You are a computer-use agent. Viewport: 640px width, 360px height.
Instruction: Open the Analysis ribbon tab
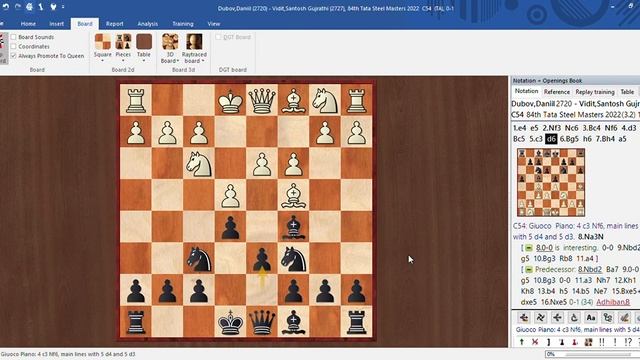[148, 24]
